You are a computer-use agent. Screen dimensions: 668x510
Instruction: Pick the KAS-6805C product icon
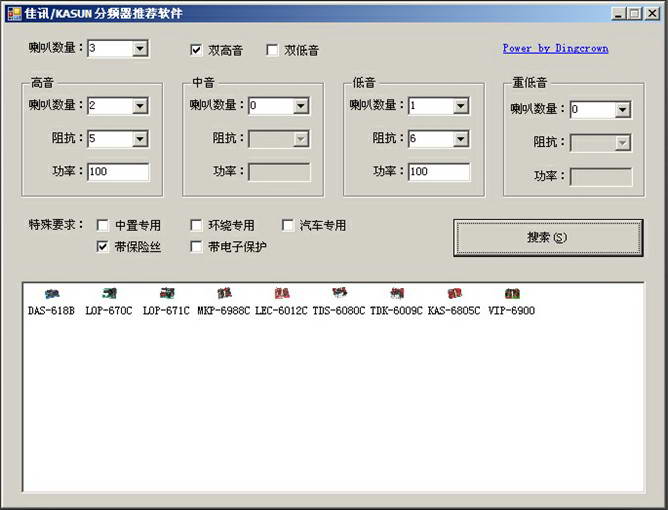tap(454, 294)
